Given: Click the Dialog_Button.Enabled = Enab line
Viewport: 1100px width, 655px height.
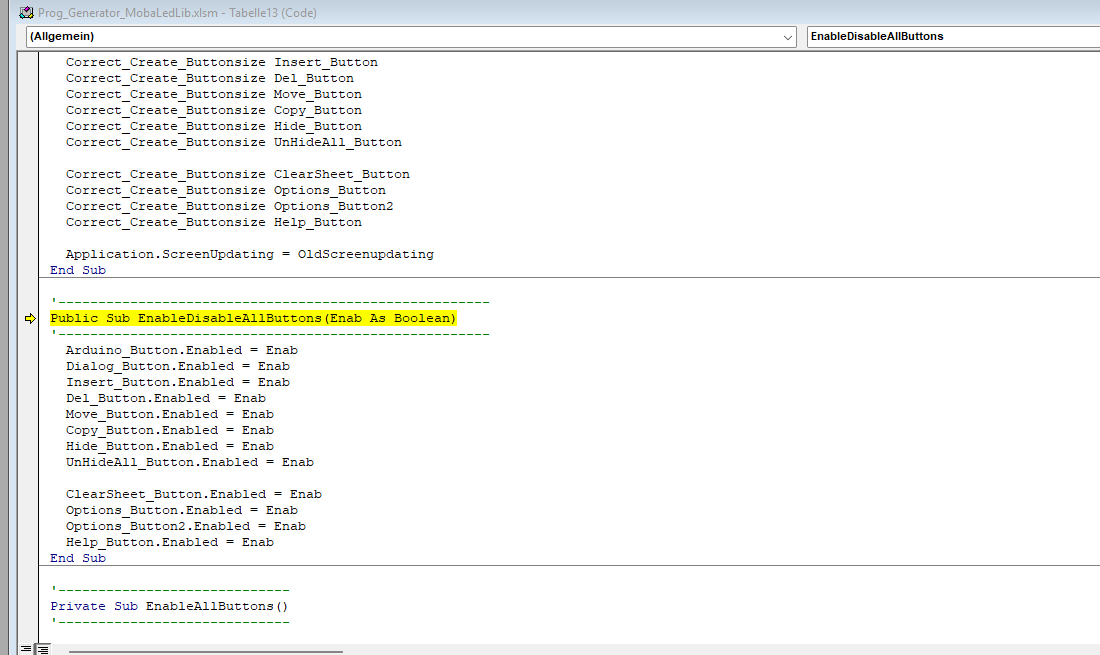Looking at the screenshot, I should tap(177, 366).
